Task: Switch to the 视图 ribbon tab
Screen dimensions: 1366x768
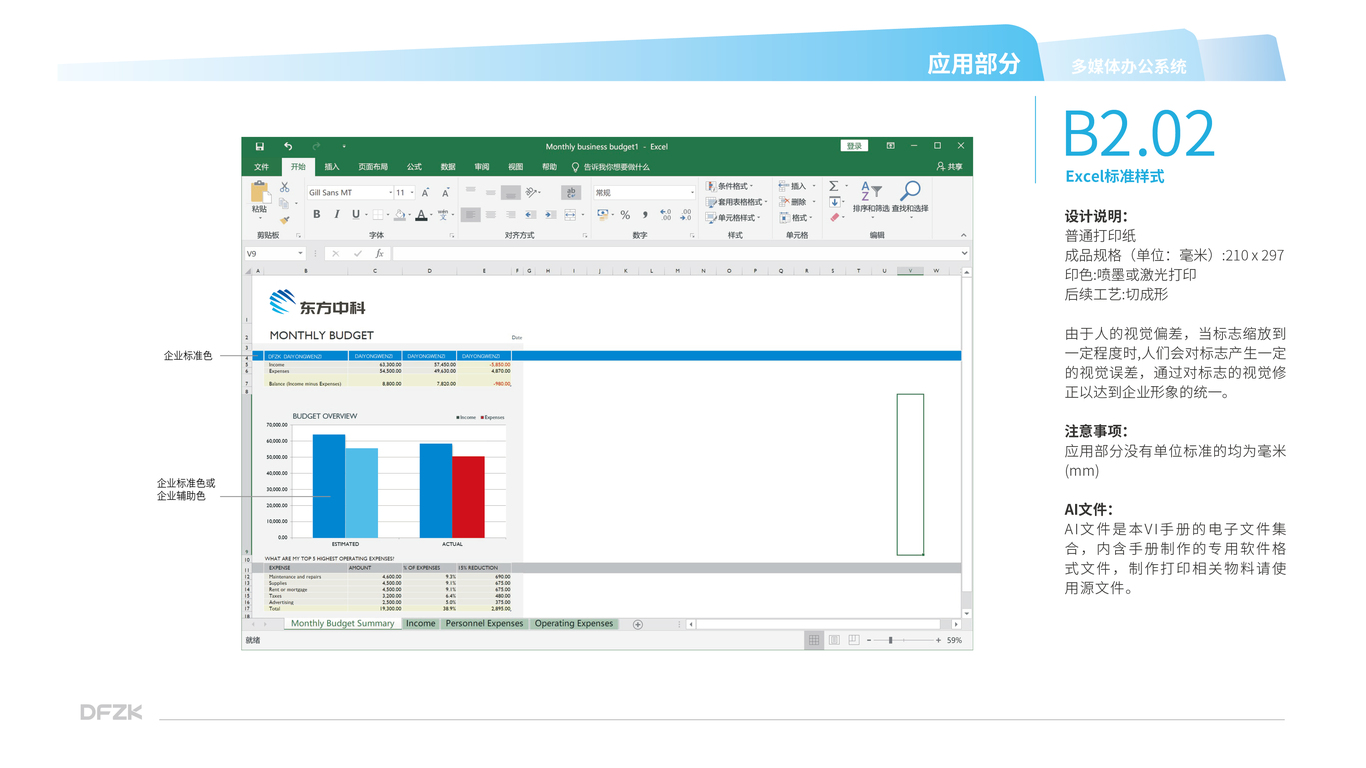Action: pyautogui.click(x=516, y=167)
